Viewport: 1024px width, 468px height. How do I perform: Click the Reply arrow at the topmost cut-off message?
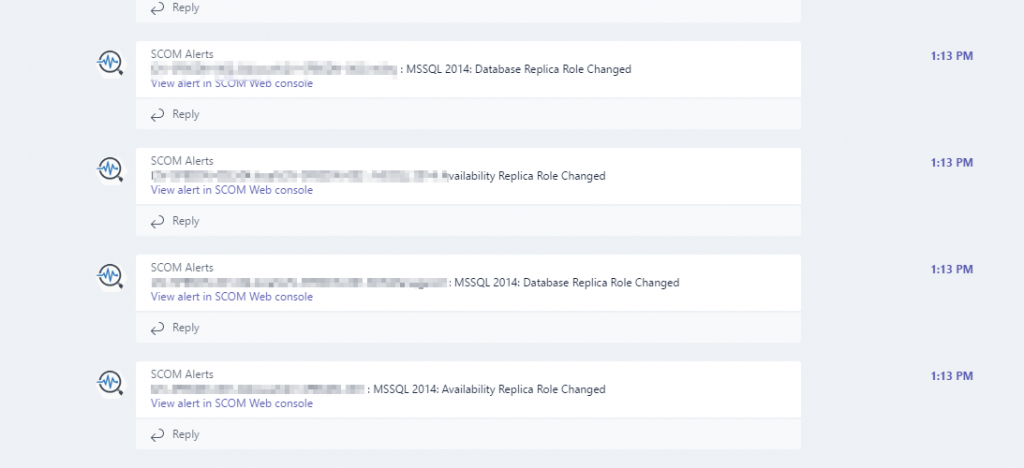[175, 8]
